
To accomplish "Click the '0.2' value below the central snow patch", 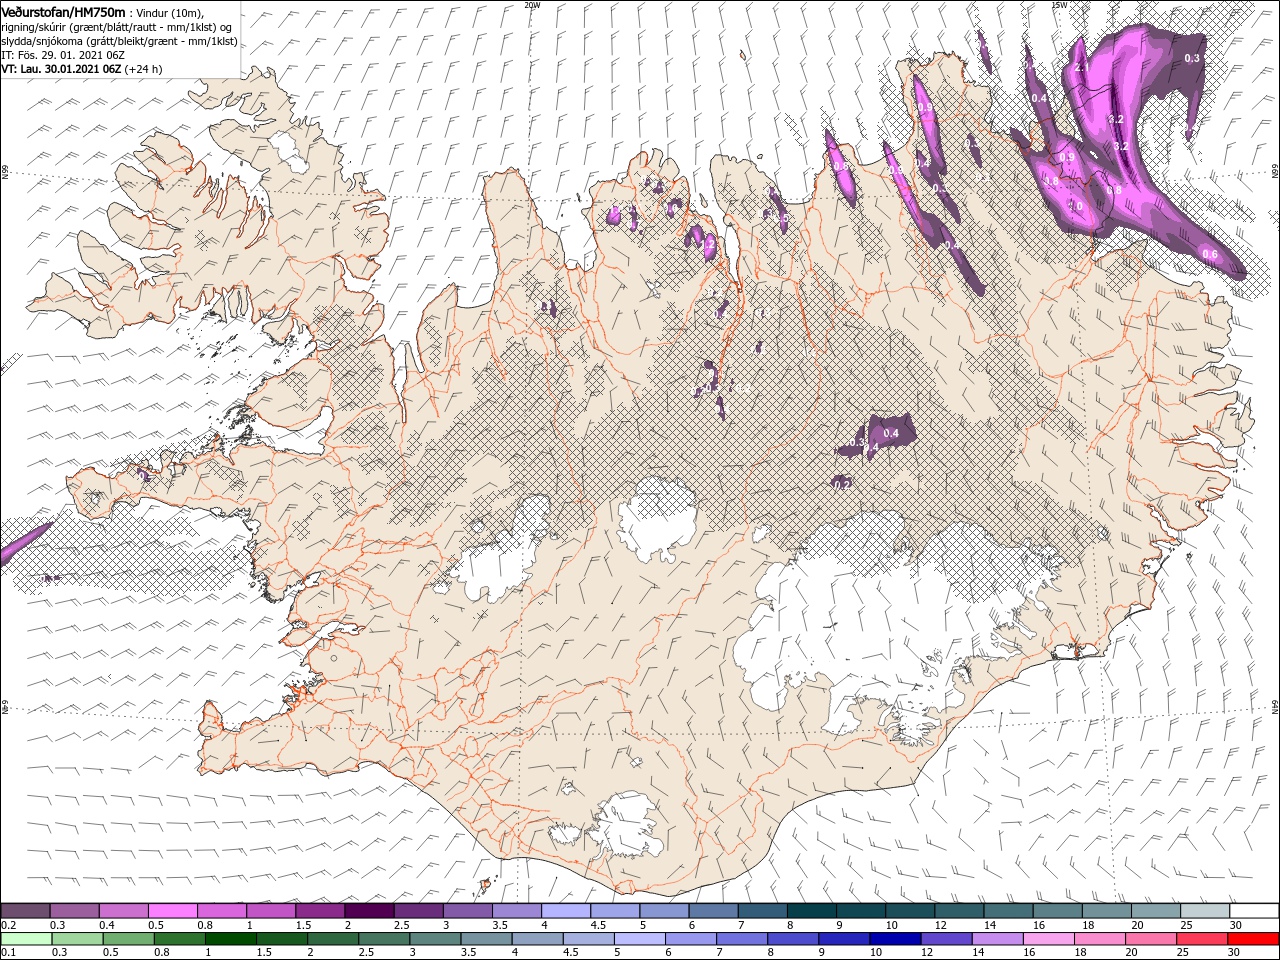I will pos(842,484).
